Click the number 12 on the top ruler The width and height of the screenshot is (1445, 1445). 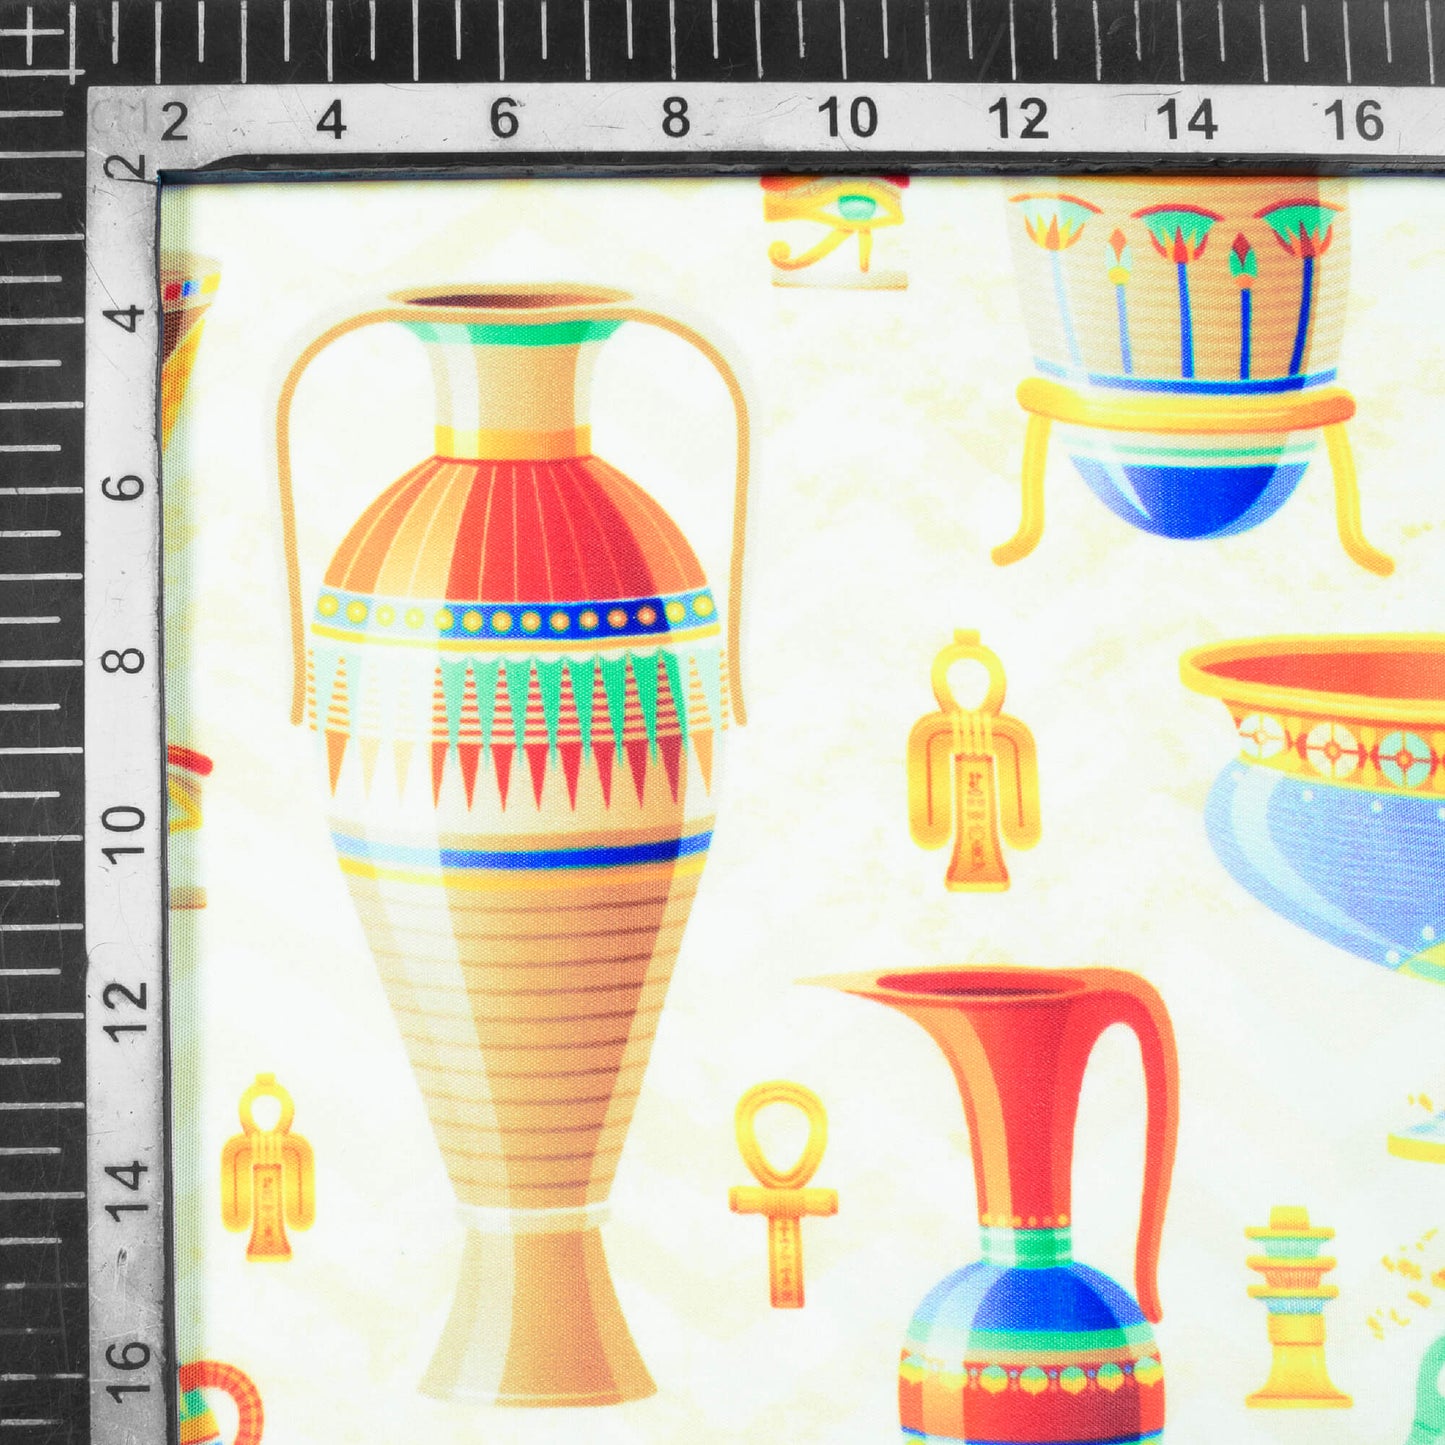(x=1017, y=120)
